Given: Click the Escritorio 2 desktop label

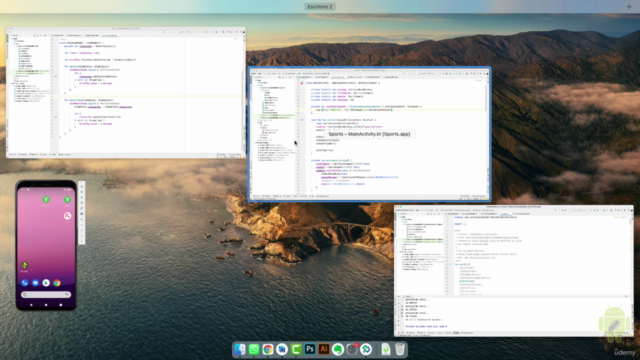Looking at the screenshot, I should pyautogui.click(x=320, y=7).
